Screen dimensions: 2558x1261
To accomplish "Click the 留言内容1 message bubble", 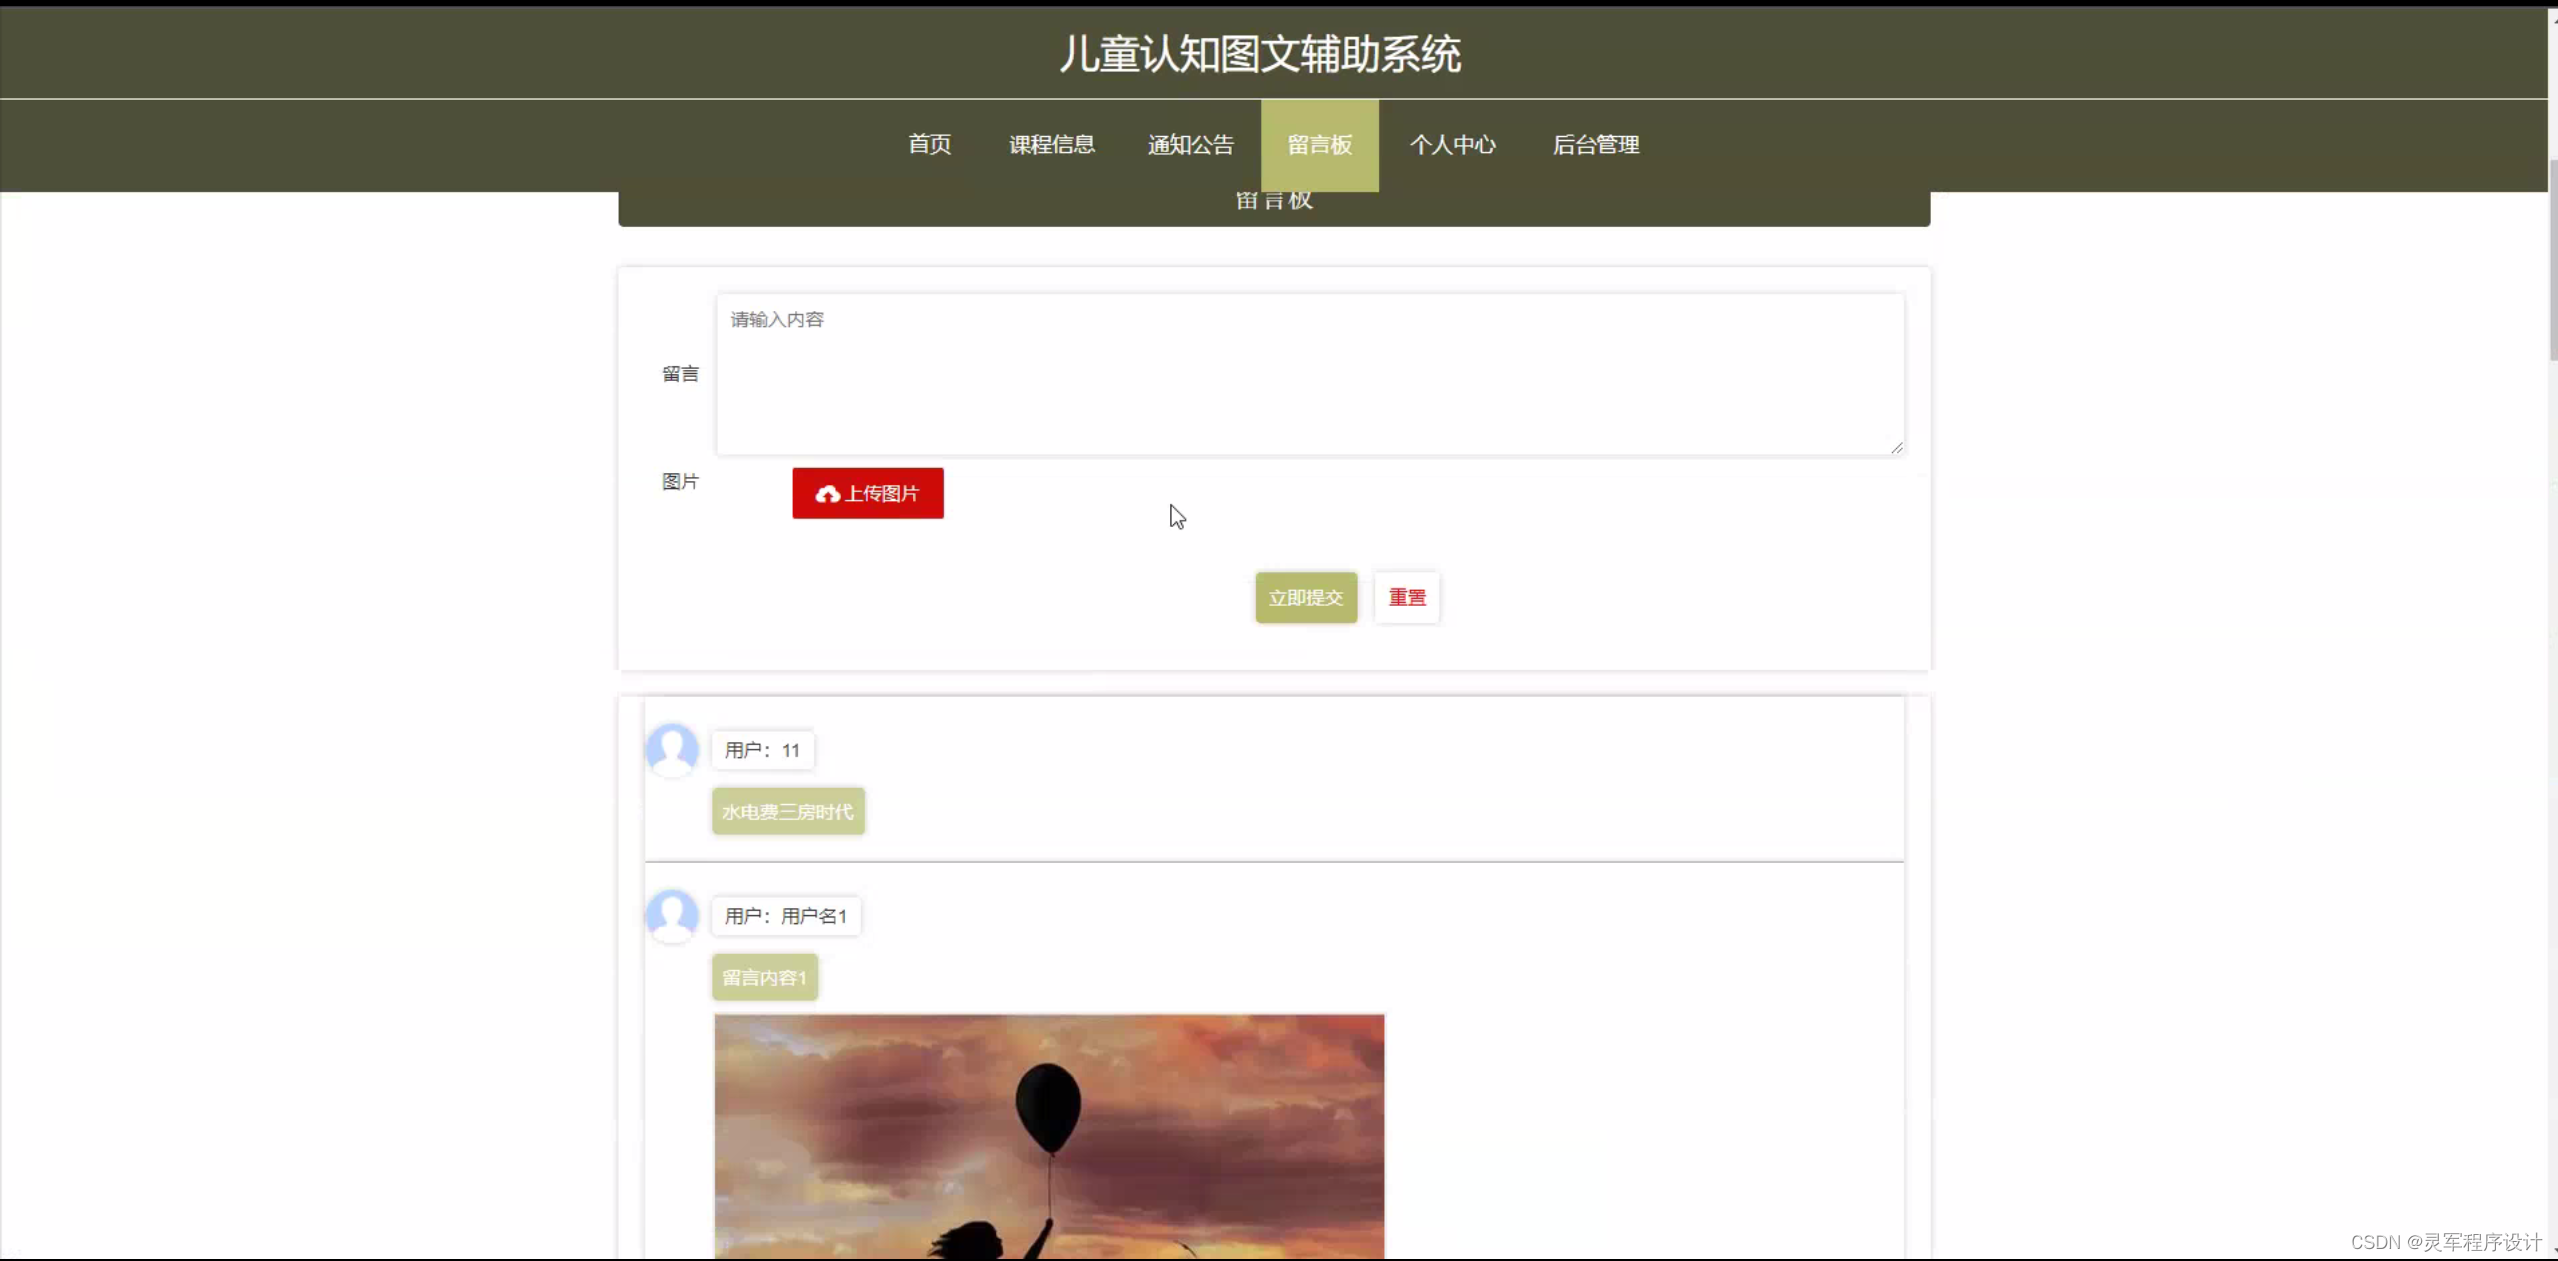I will pos(764,976).
